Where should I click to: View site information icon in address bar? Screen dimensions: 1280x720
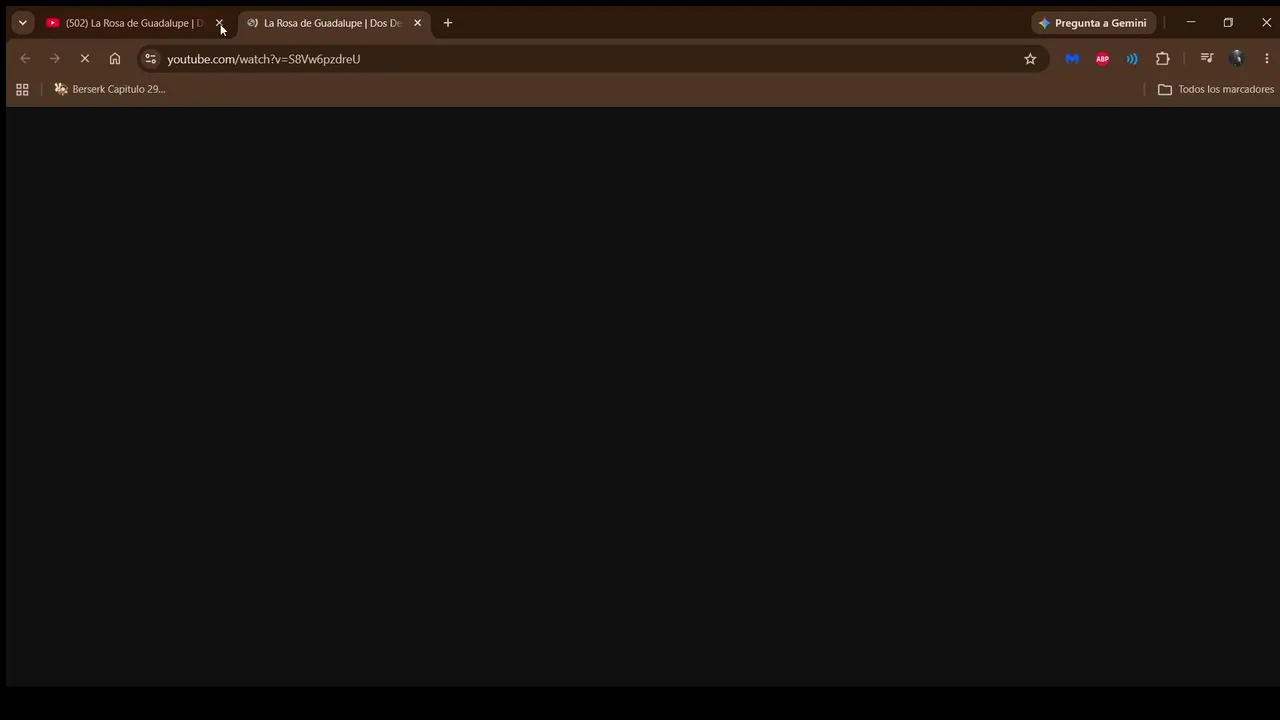150,59
